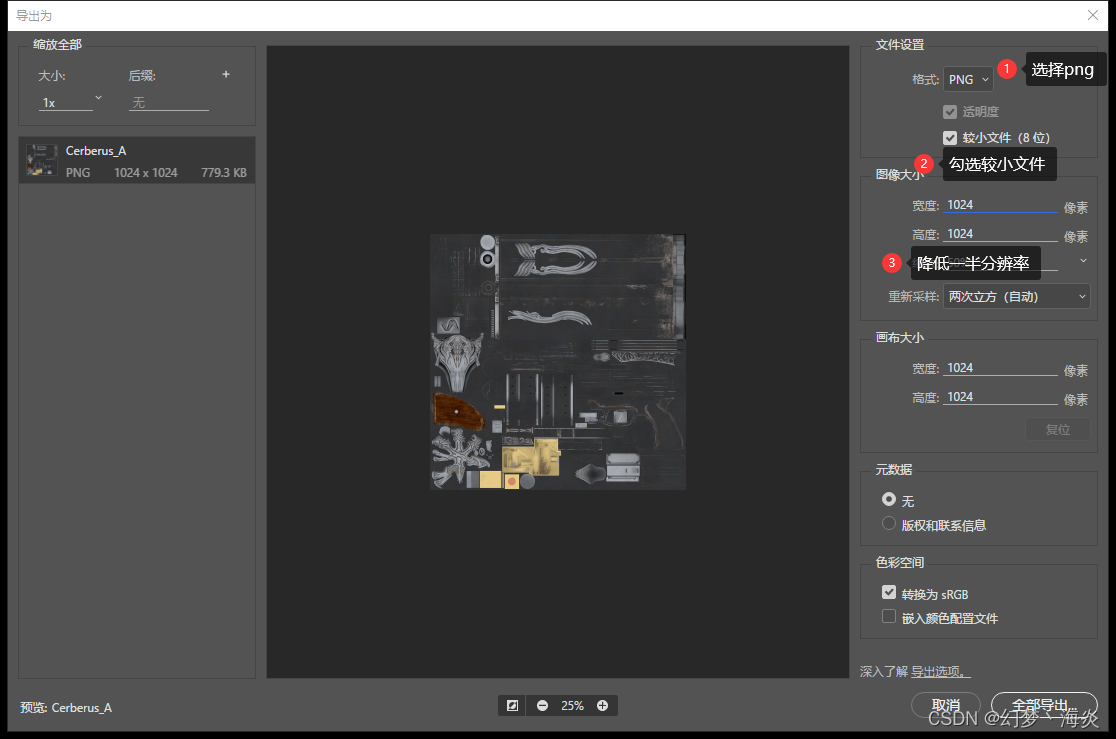Click the disabled Reset button
The width and height of the screenshot is (1116, 739).
pos(1058,429)
